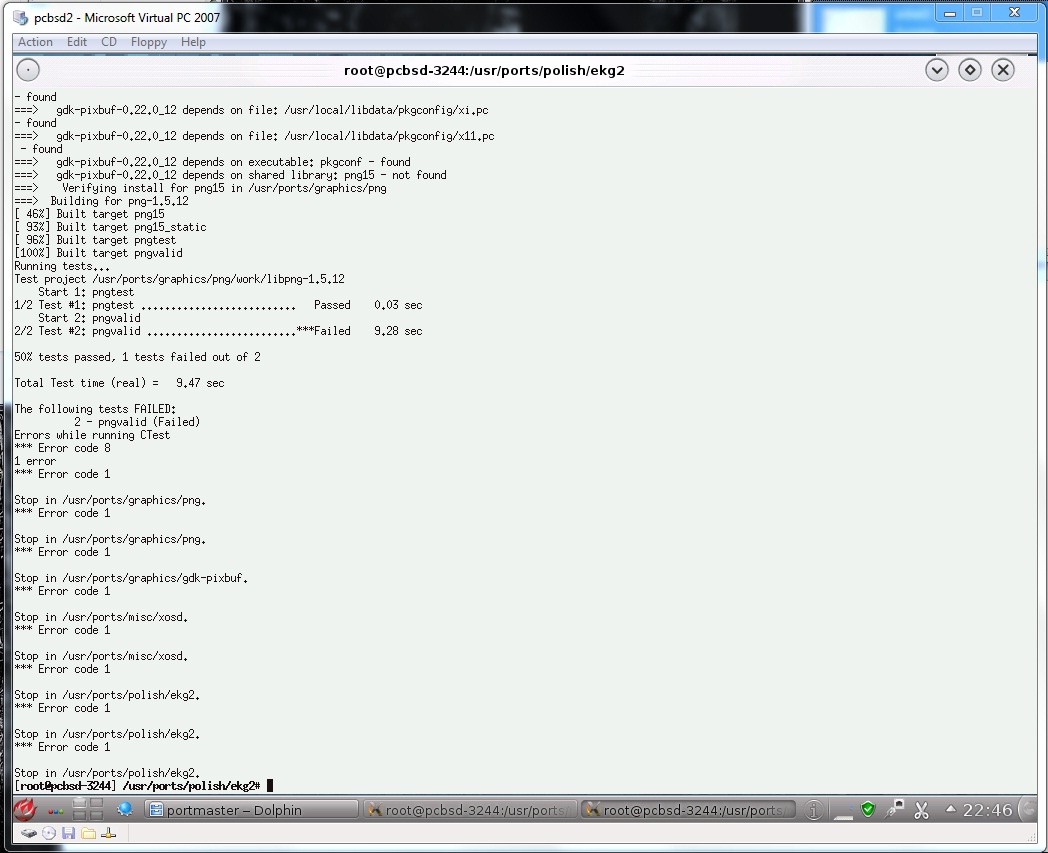
Task: Close the terminal window with X button
Action: click(1003, 70)
